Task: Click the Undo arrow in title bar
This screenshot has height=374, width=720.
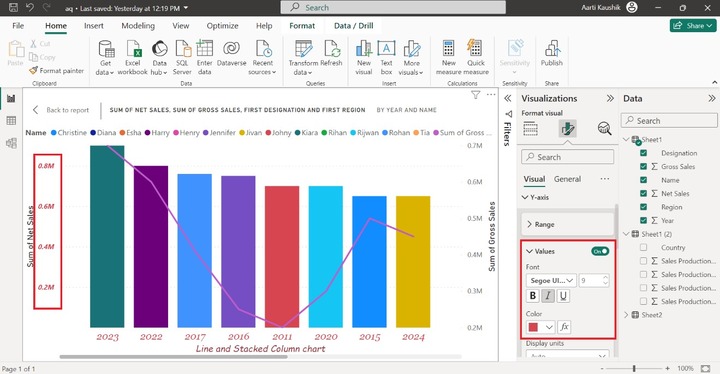Action: point(30,7)
